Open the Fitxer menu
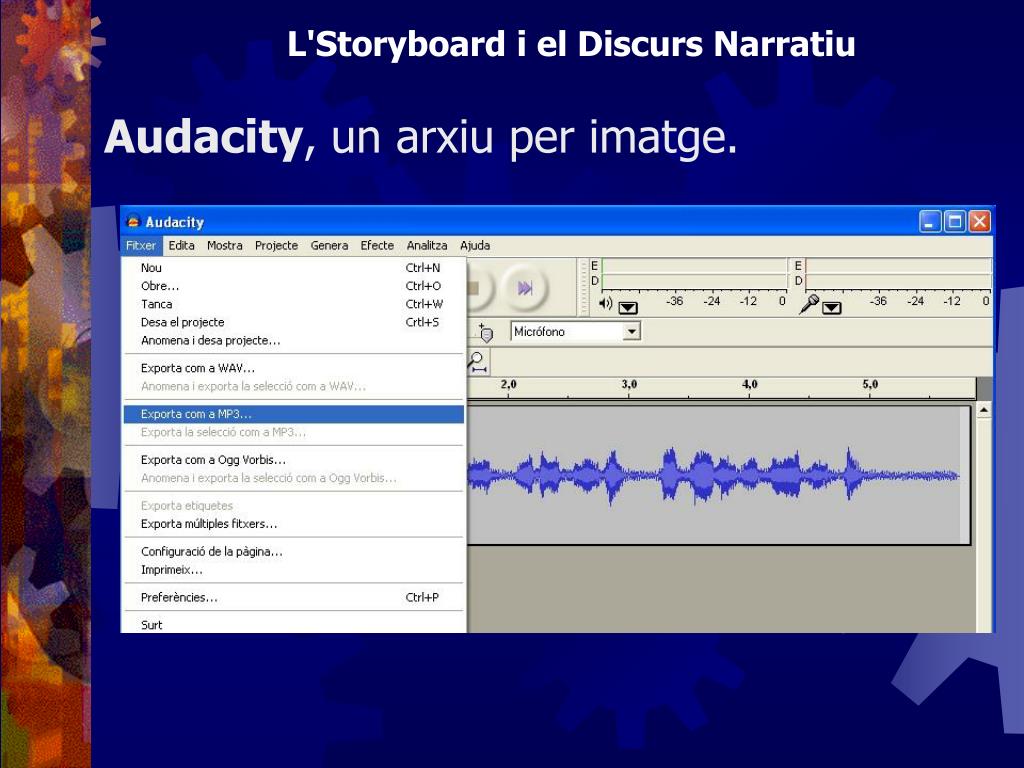The height and width of the screenshot is (768, 1024). (x=141, y=246)
